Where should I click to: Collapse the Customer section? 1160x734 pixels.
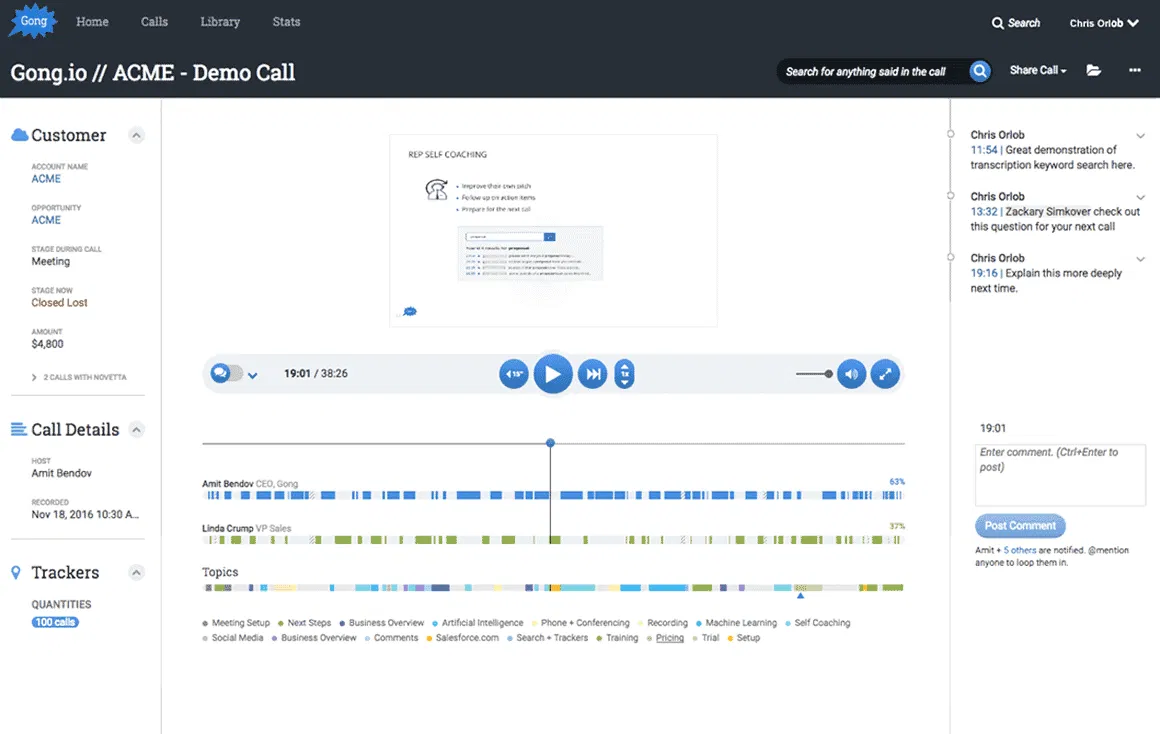point(137,135)
